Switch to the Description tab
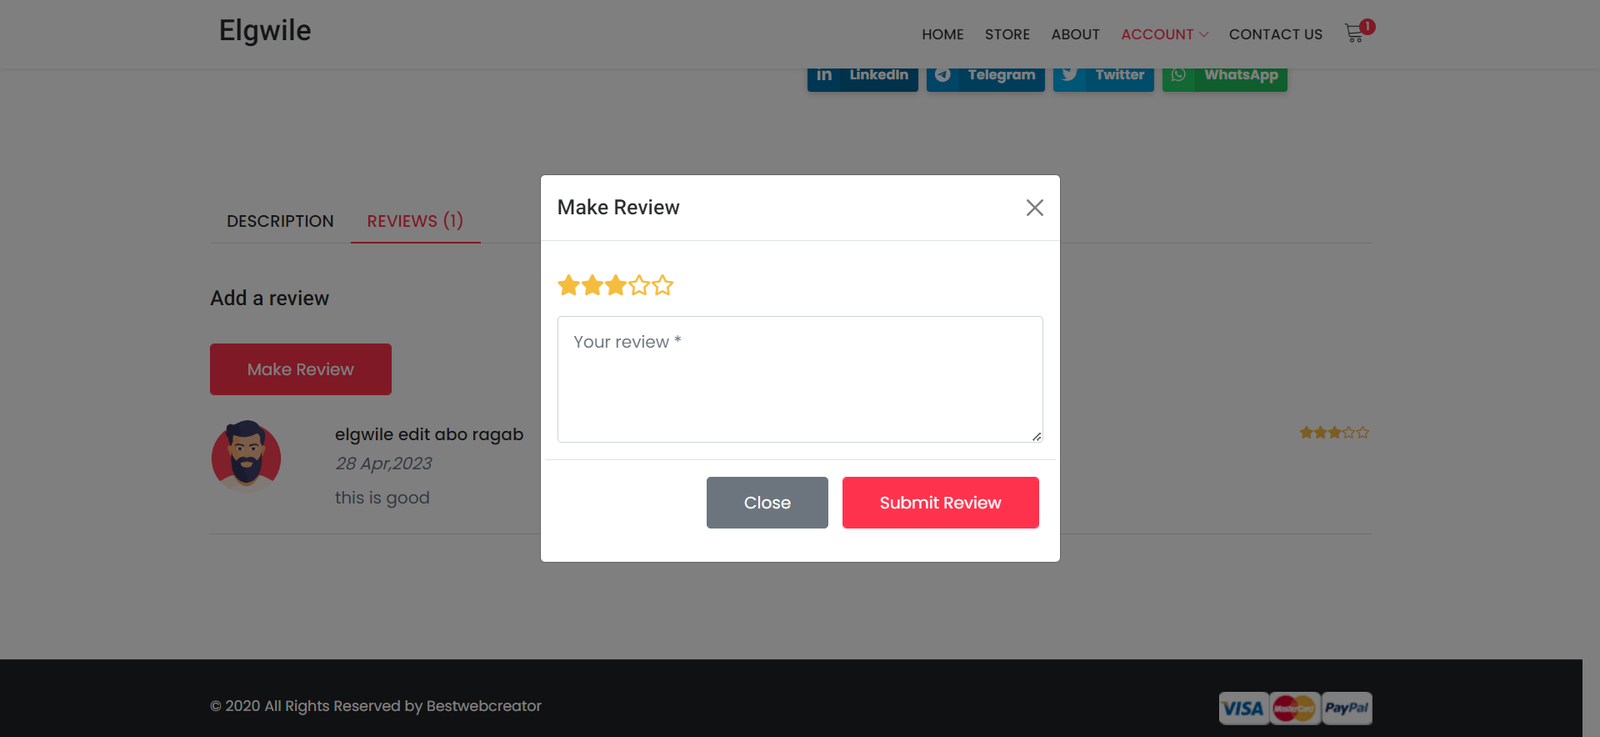This screenshot has width=1600, height=737. pos(280,221)
